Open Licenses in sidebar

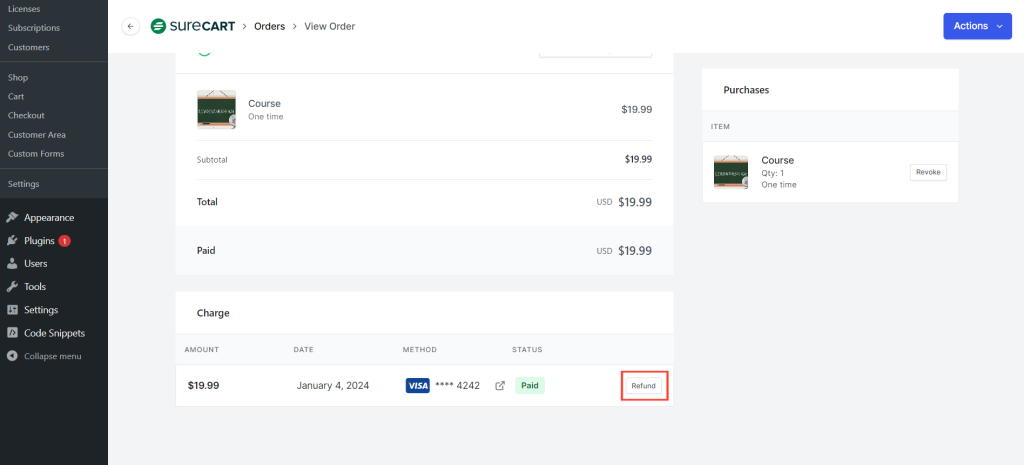point(24,9)
